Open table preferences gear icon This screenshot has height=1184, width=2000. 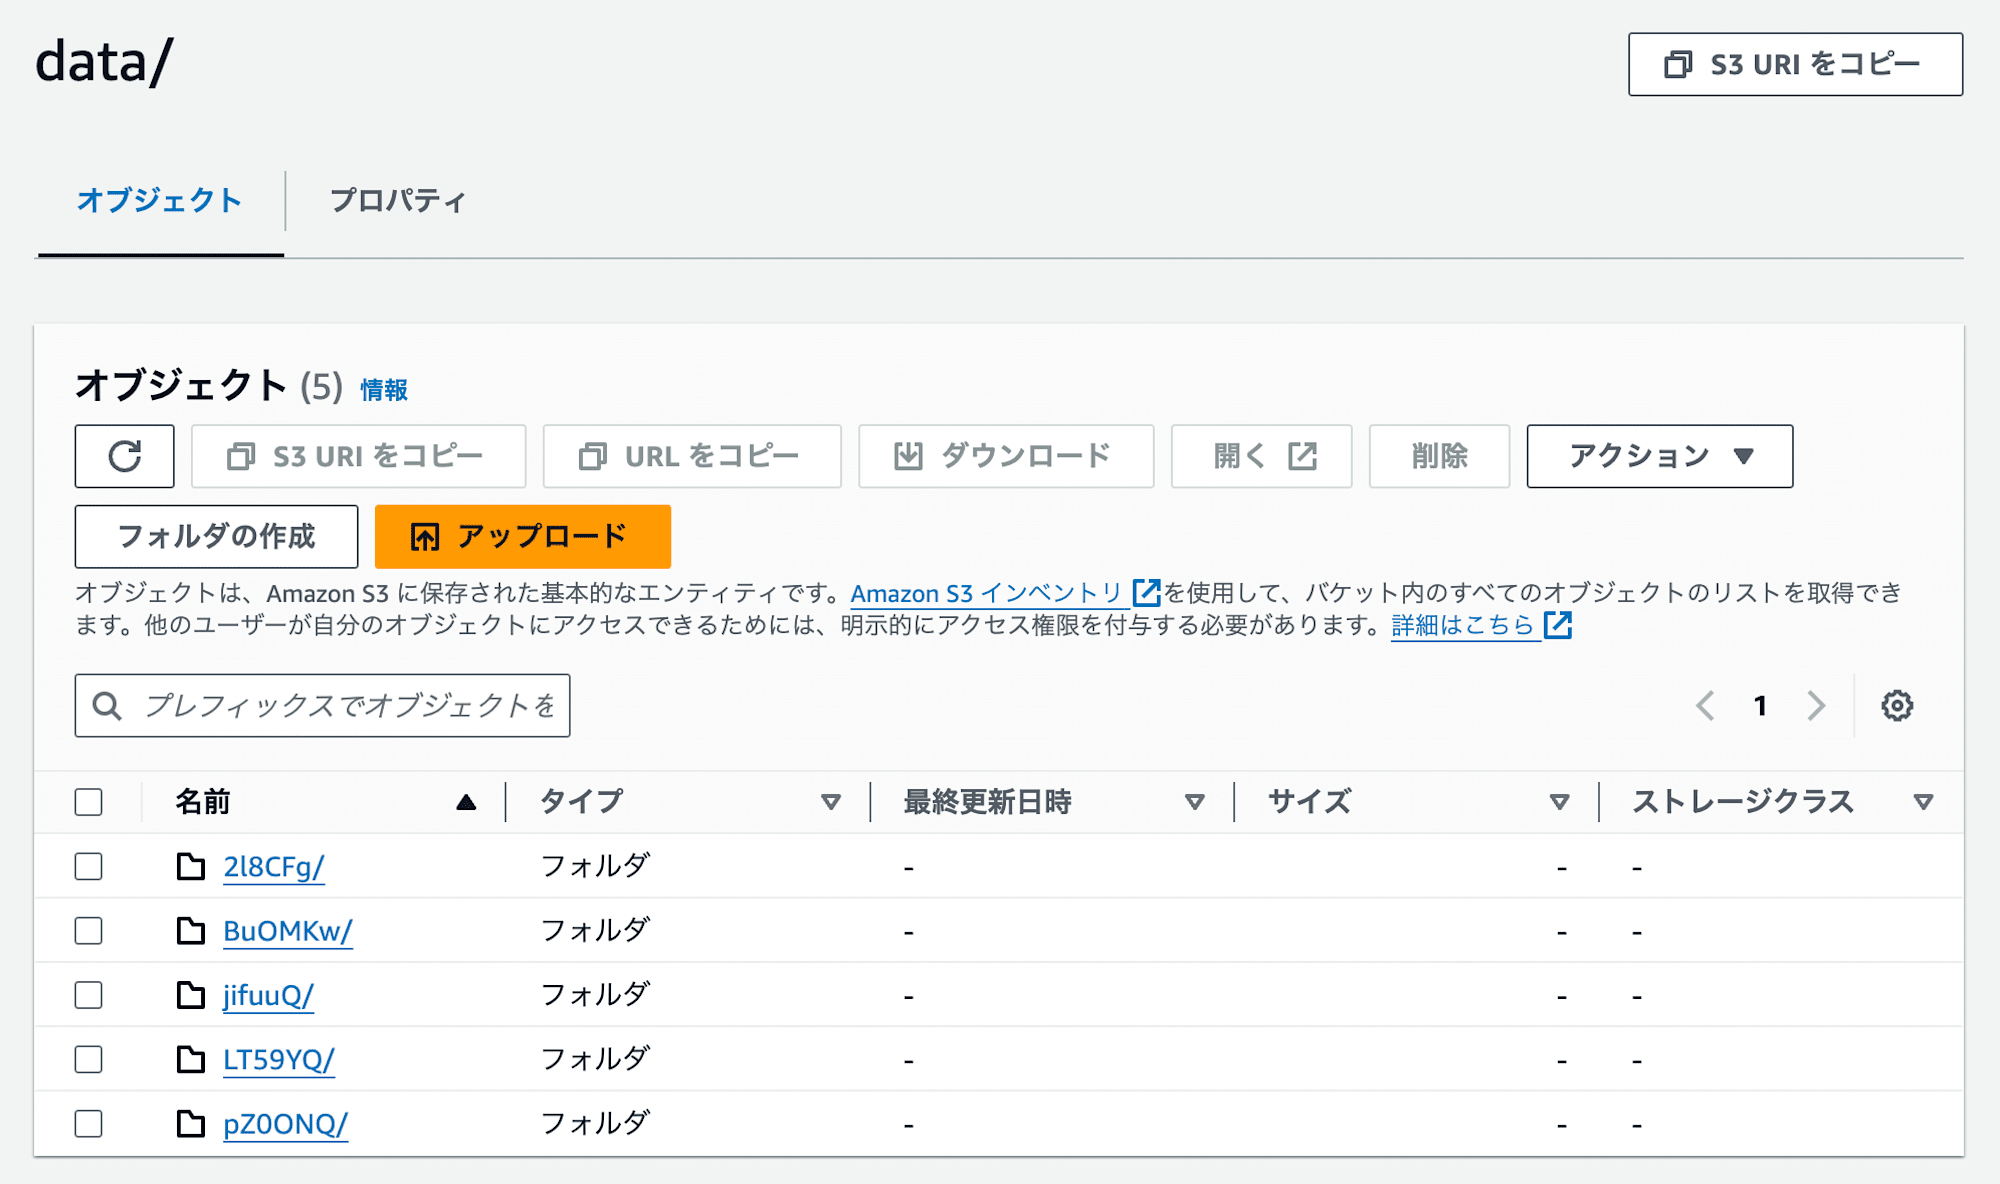(x=1897, y=706)
